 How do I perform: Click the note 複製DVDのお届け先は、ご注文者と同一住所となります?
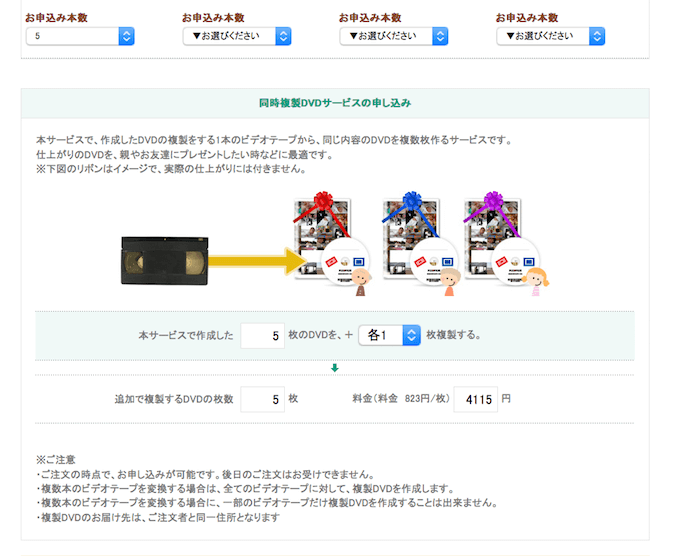tap(158, 517)
